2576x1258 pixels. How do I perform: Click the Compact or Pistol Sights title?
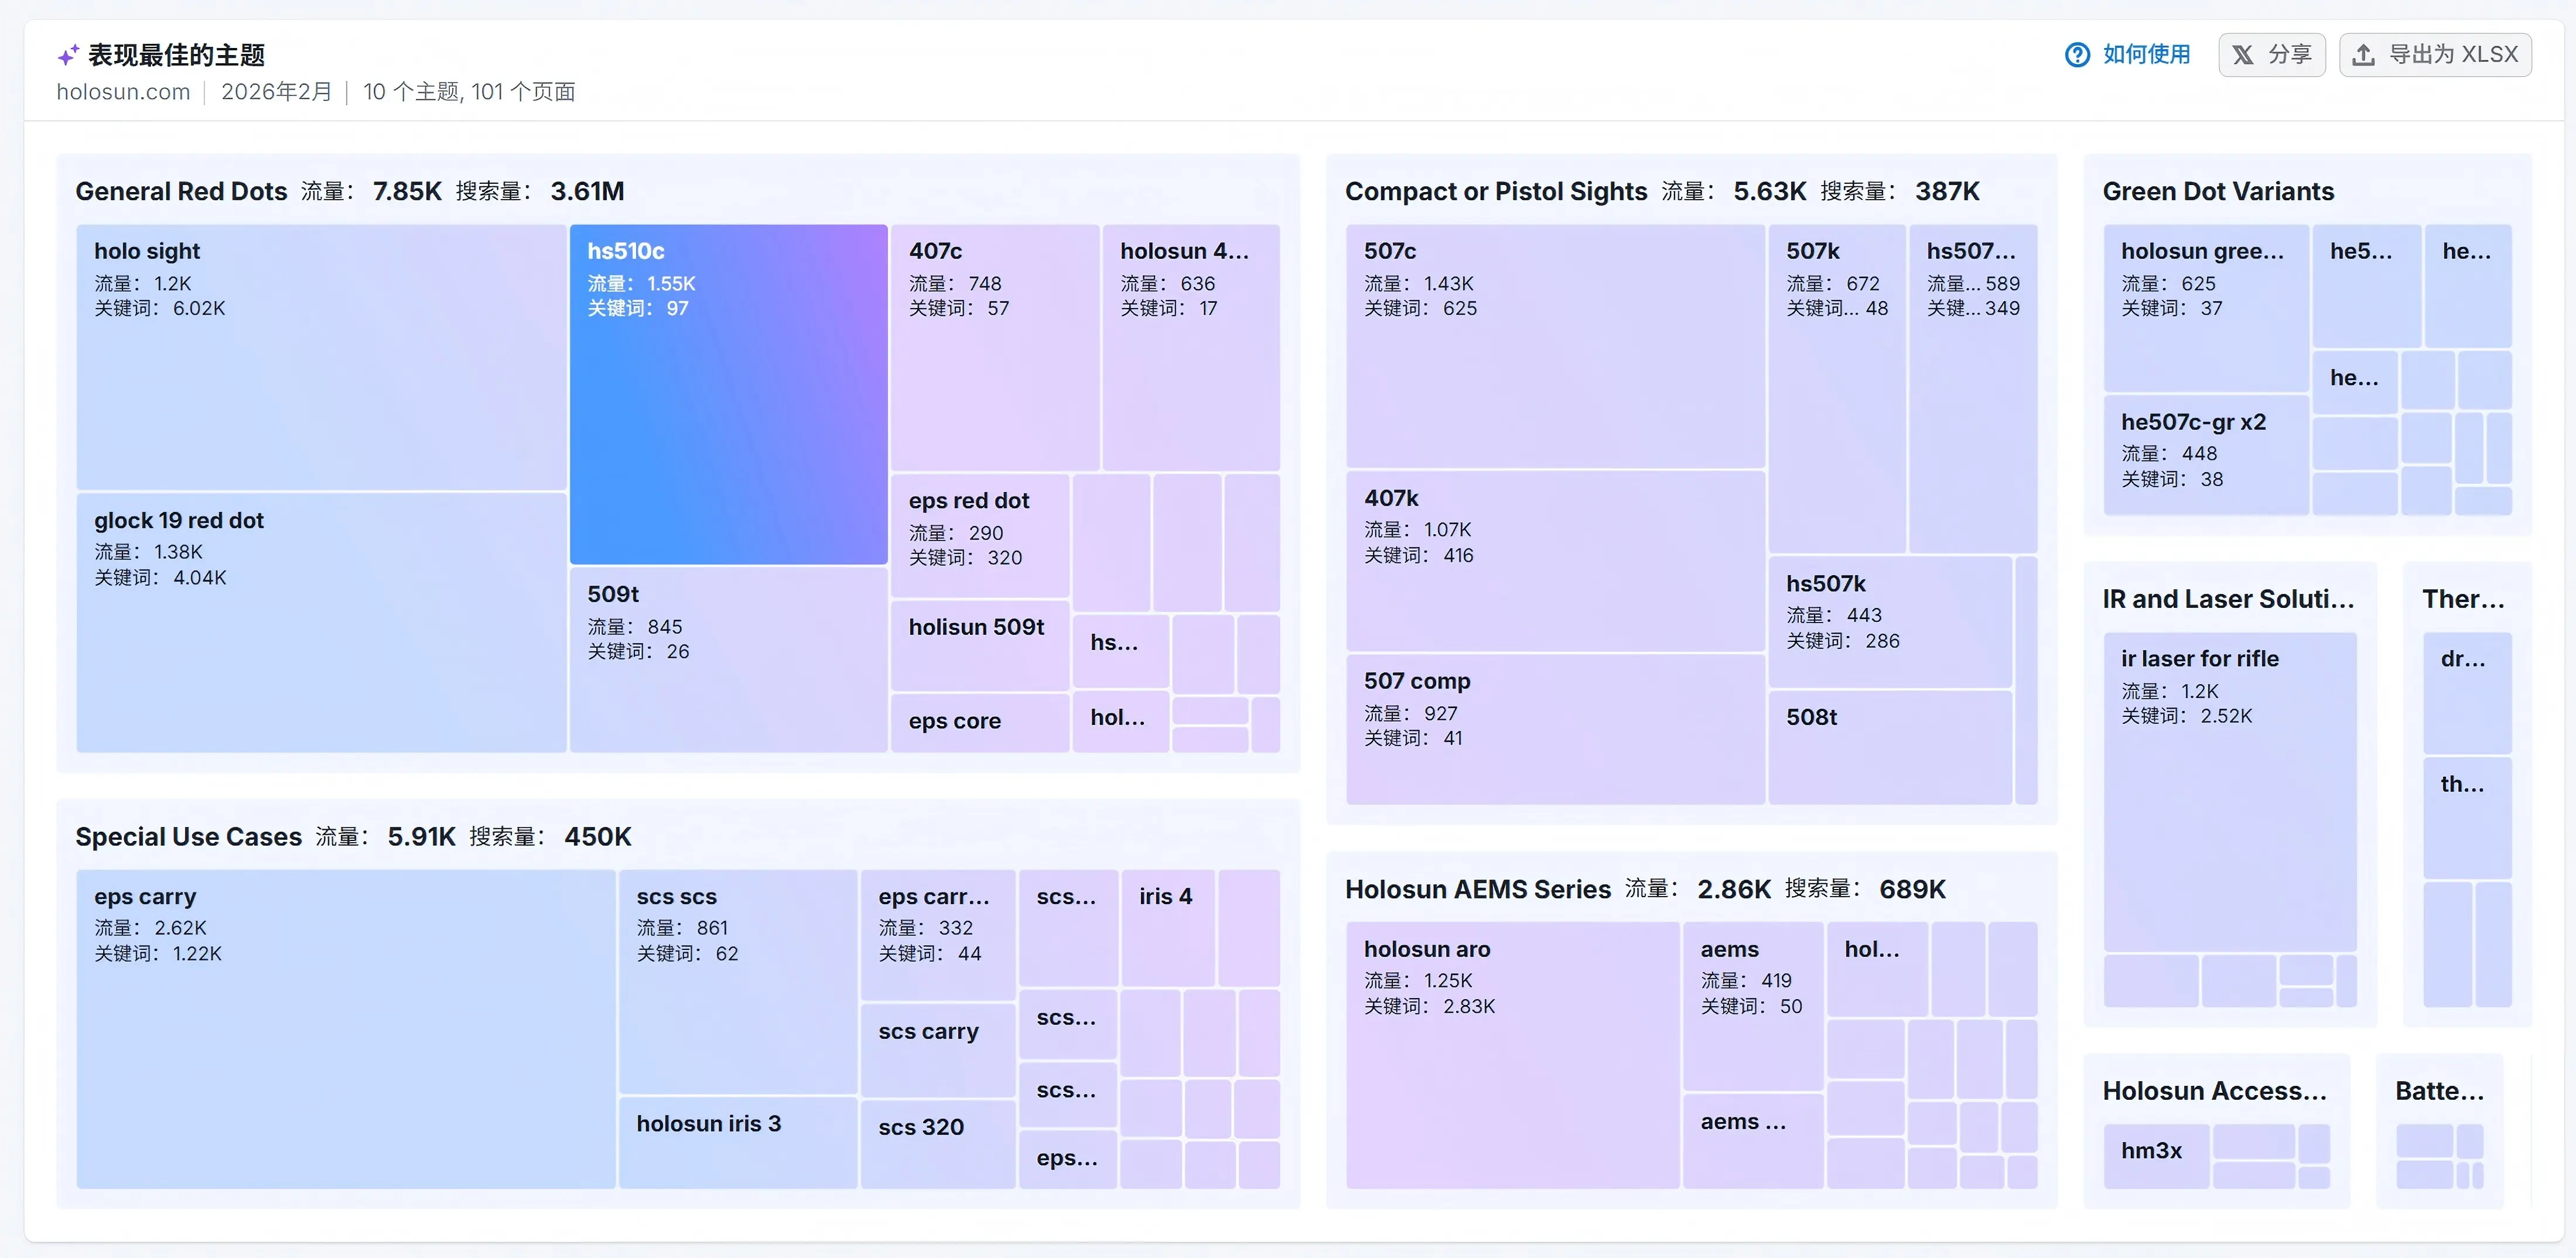point(1496,191)
